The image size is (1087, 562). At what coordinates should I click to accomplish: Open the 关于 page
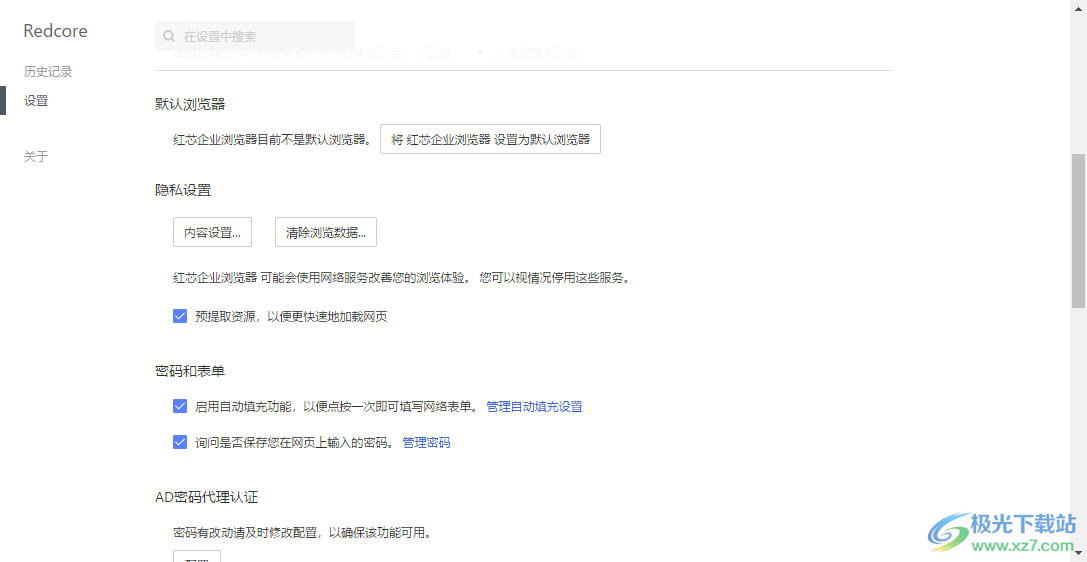[36, 157]
